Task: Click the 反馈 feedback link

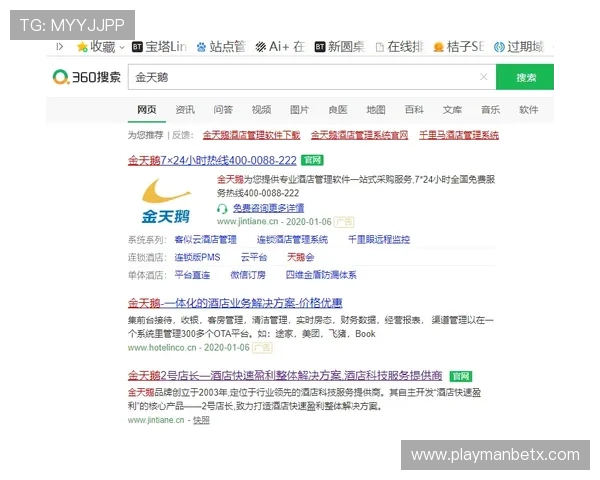Action: 182,135
